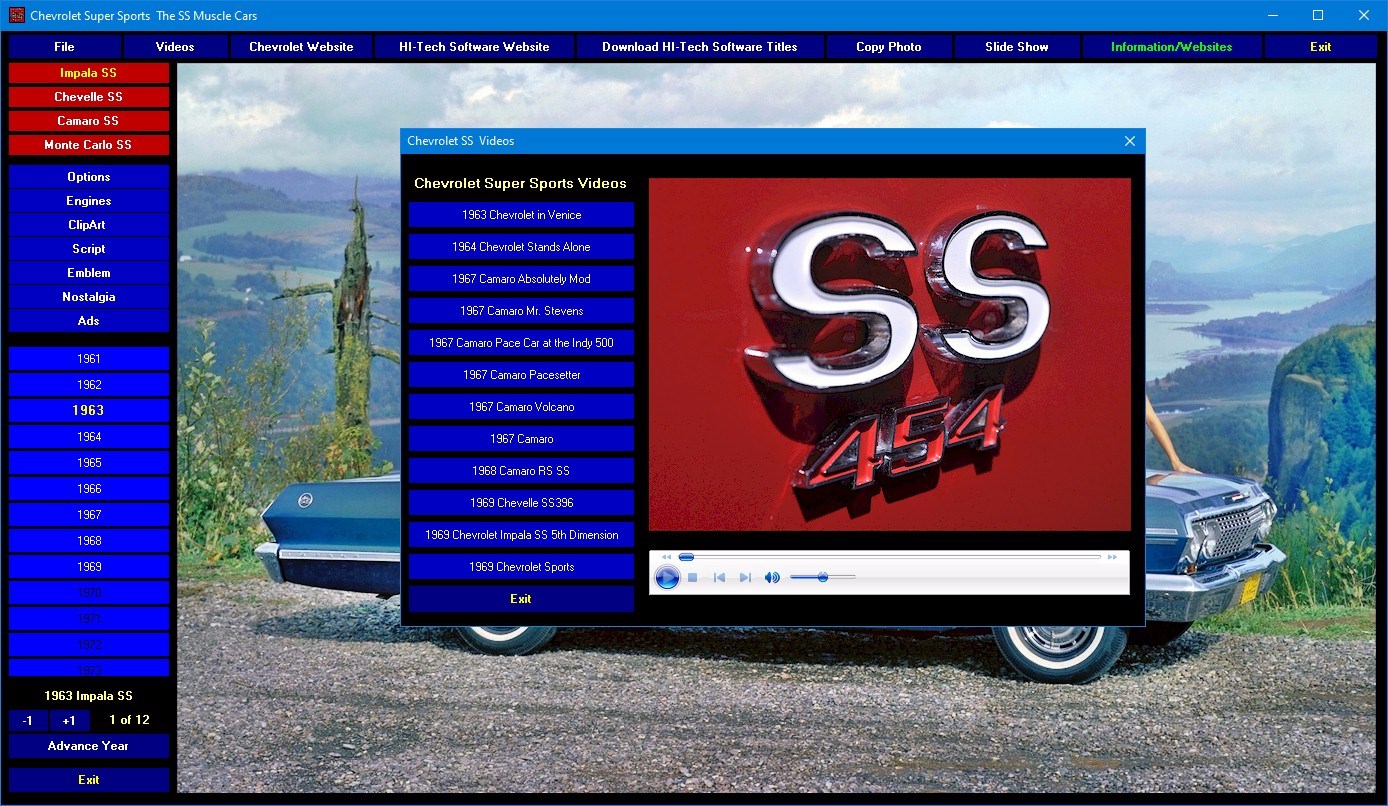Play 1967 Camaro Pace Car Indy 500

[x=521, y=343]
